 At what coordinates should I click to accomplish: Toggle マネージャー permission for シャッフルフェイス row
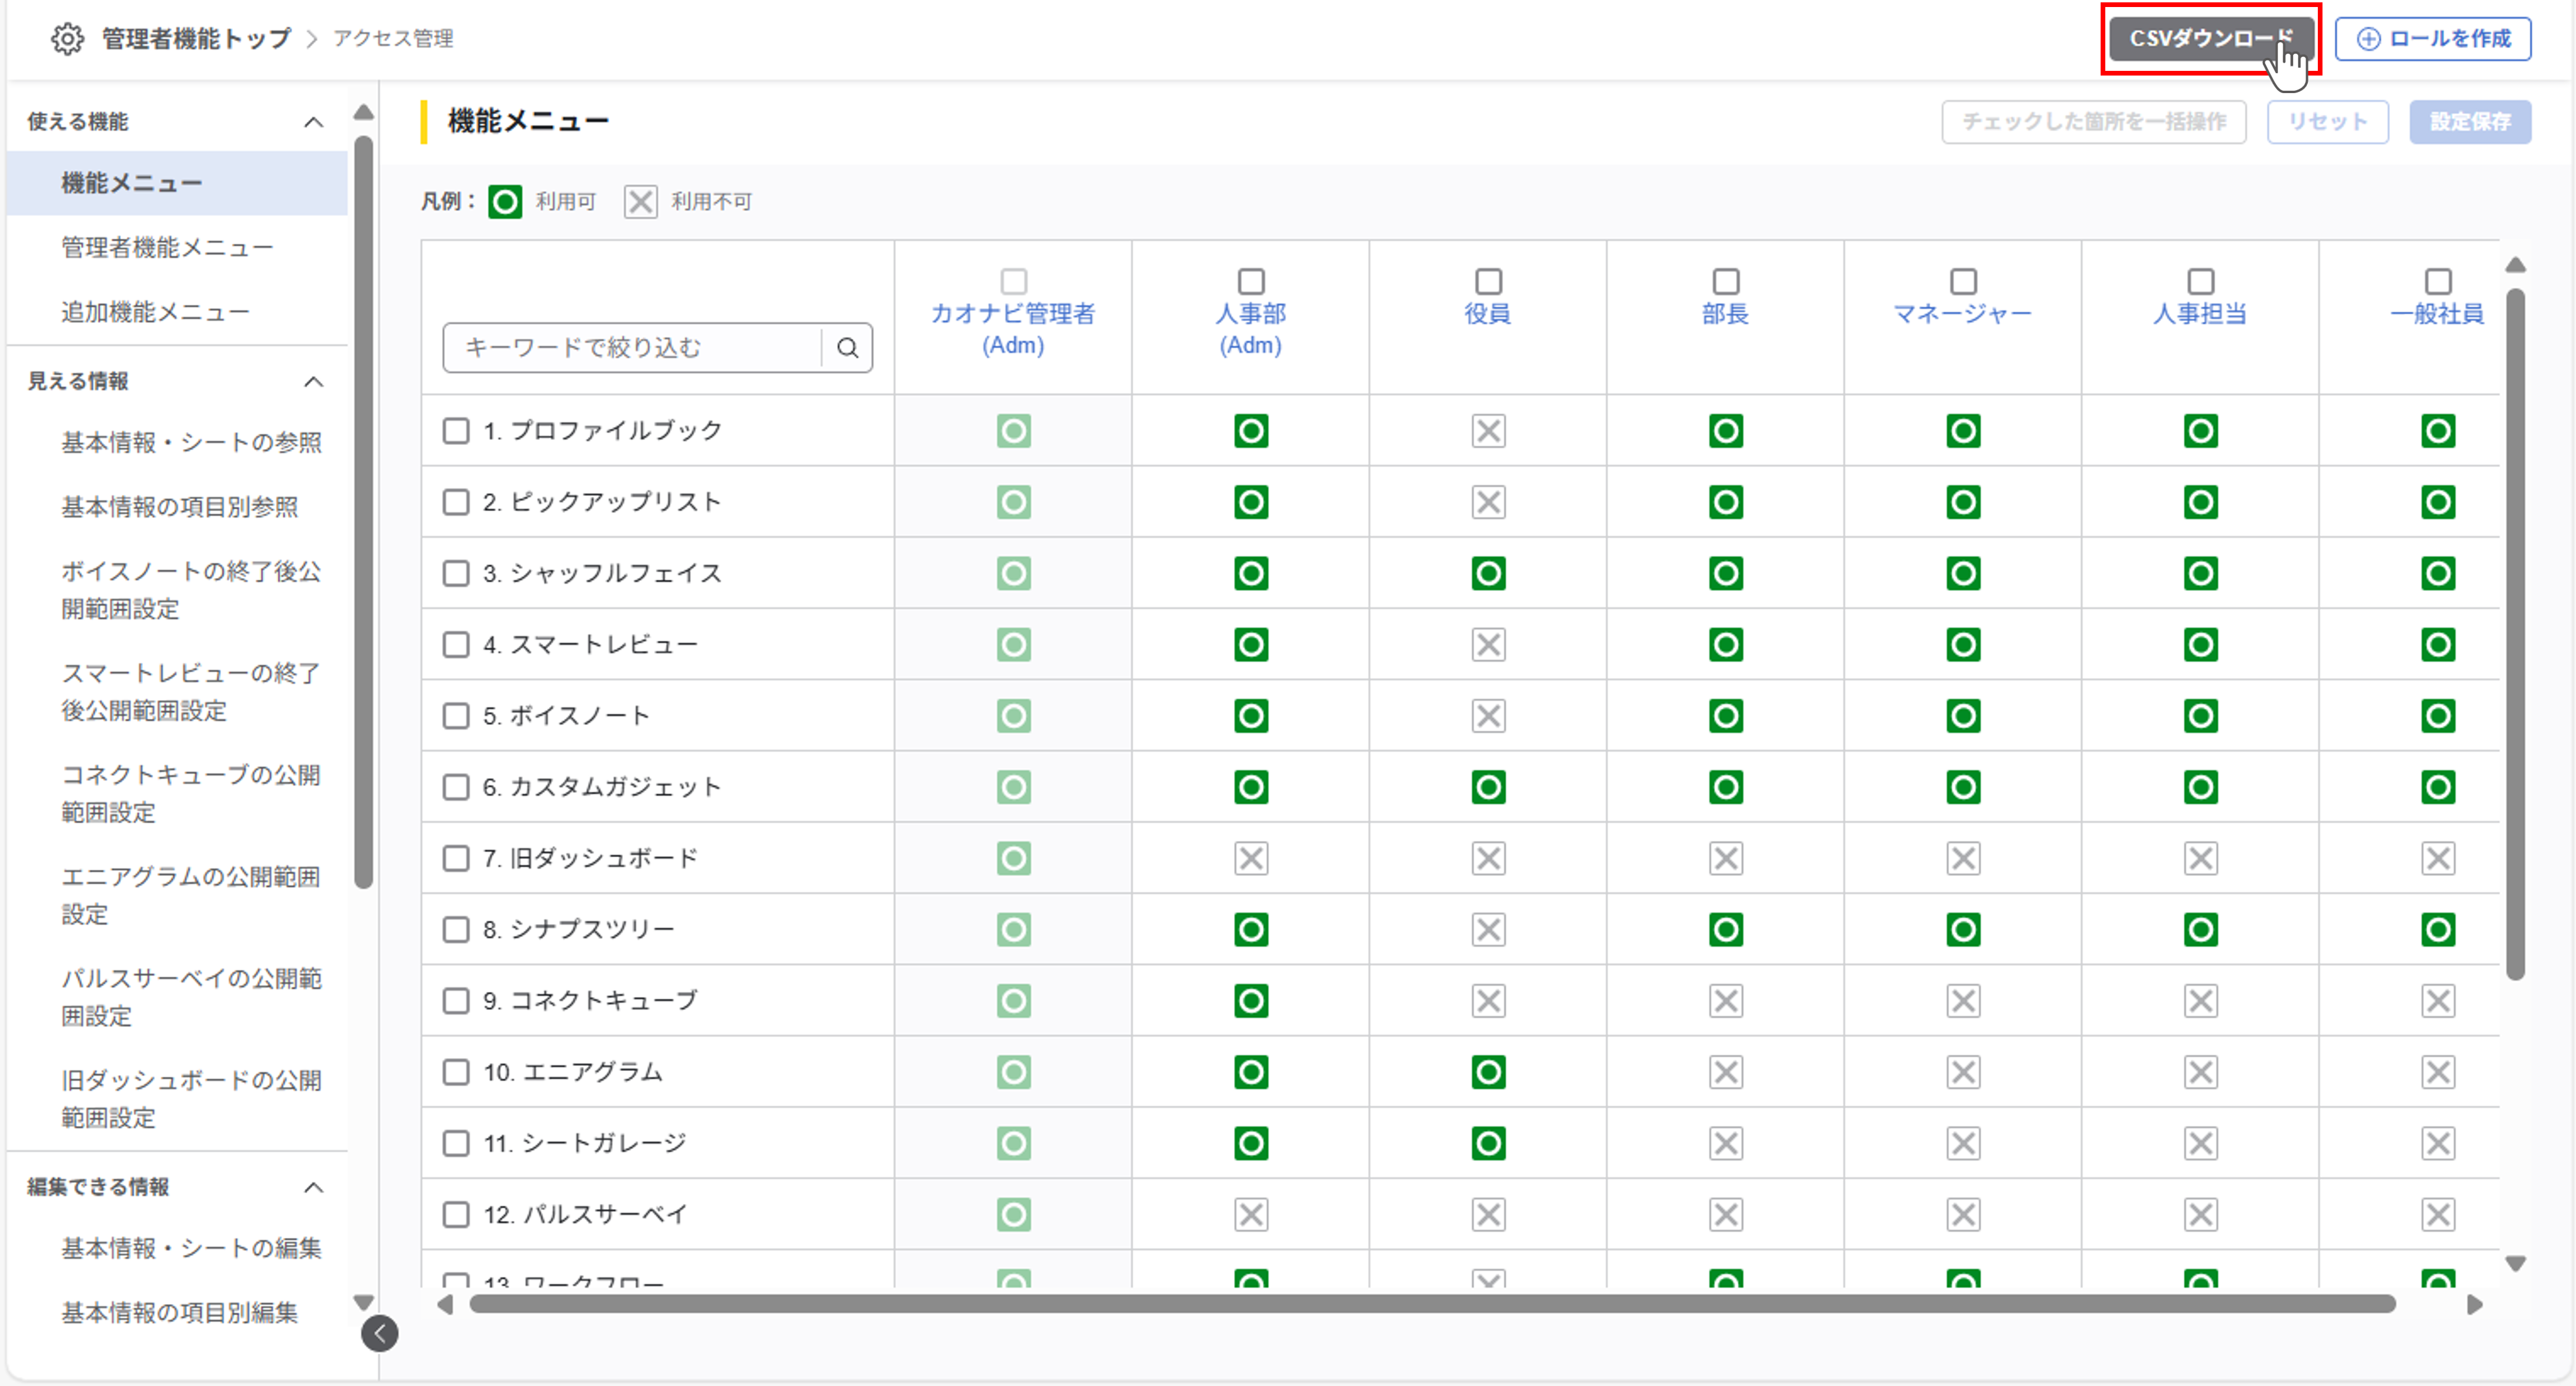1963,573
